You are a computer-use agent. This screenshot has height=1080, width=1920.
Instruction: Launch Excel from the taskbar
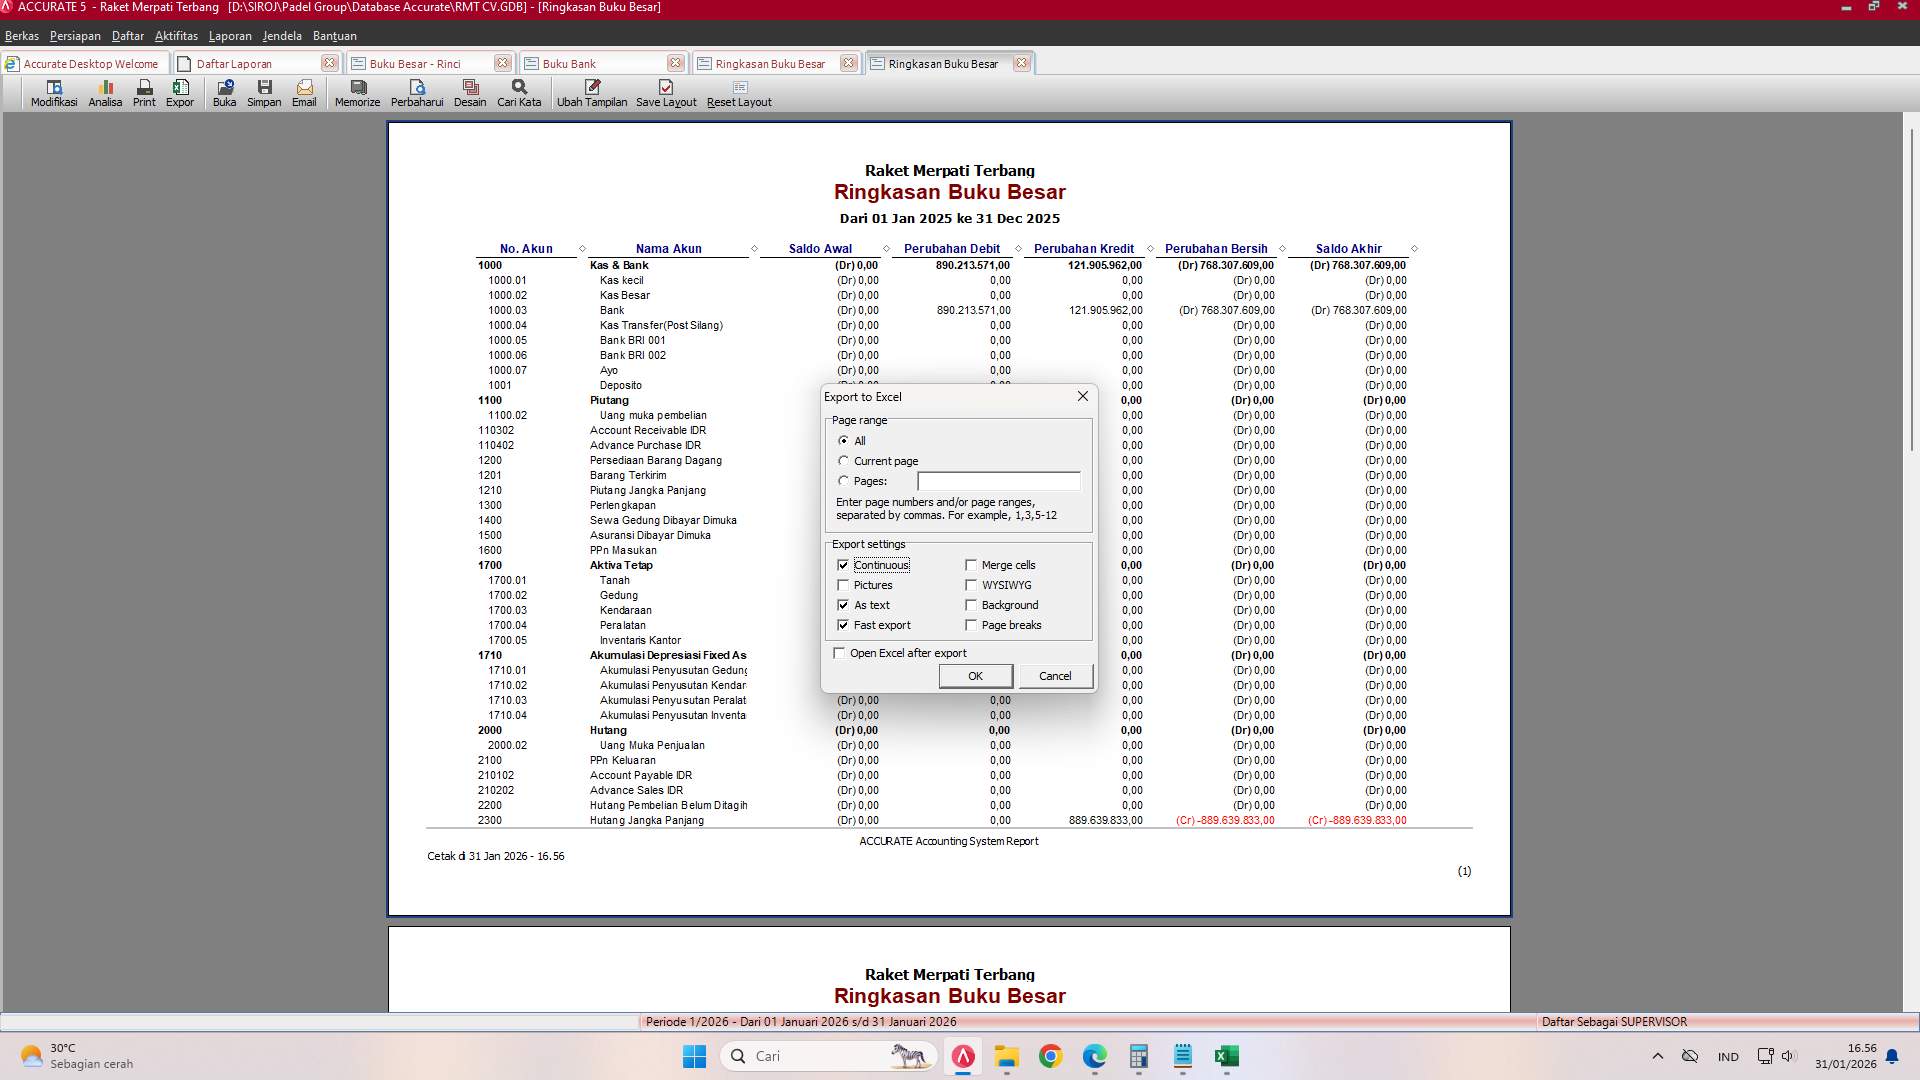(x=1226, y=1056)
